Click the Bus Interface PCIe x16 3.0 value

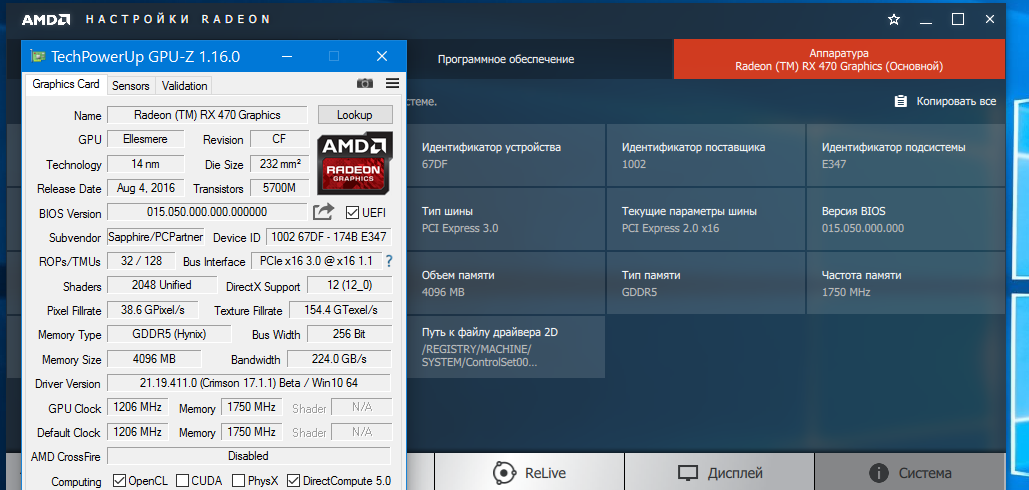pyautogui.click(x=316, y=260)
